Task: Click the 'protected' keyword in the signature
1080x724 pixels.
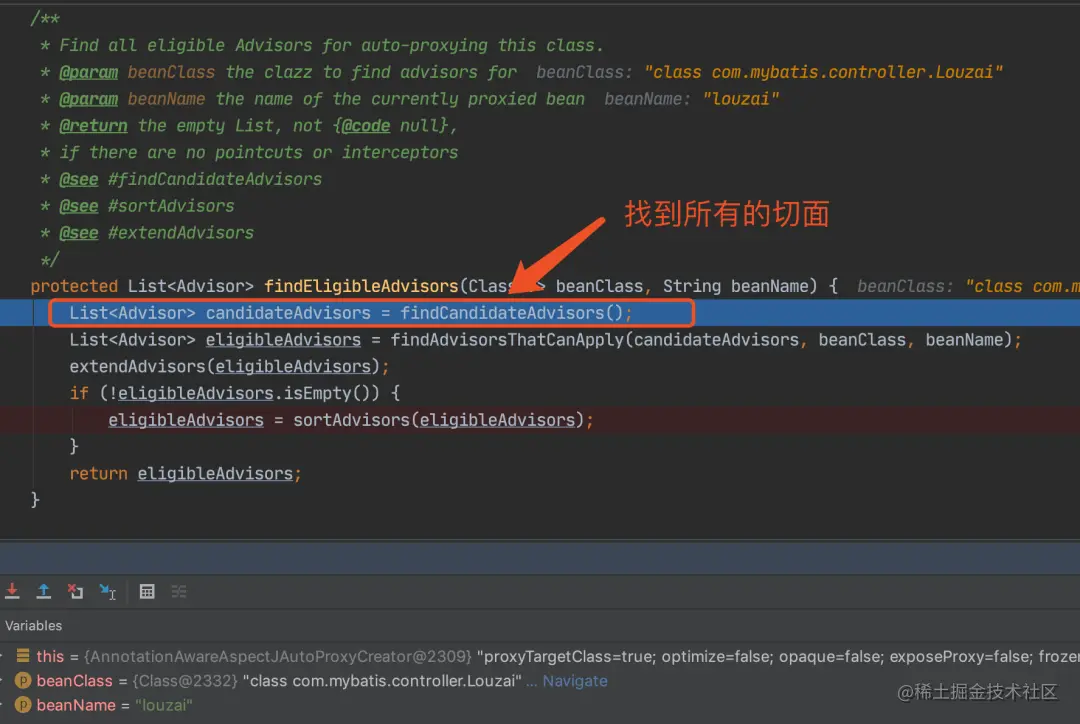Action: coord(74,286)
